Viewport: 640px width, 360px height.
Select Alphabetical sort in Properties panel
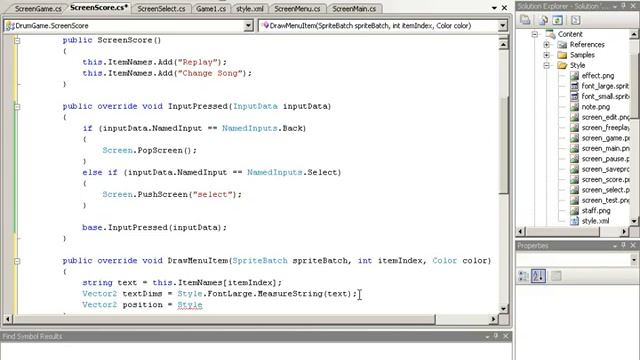(x=538, y=276)
